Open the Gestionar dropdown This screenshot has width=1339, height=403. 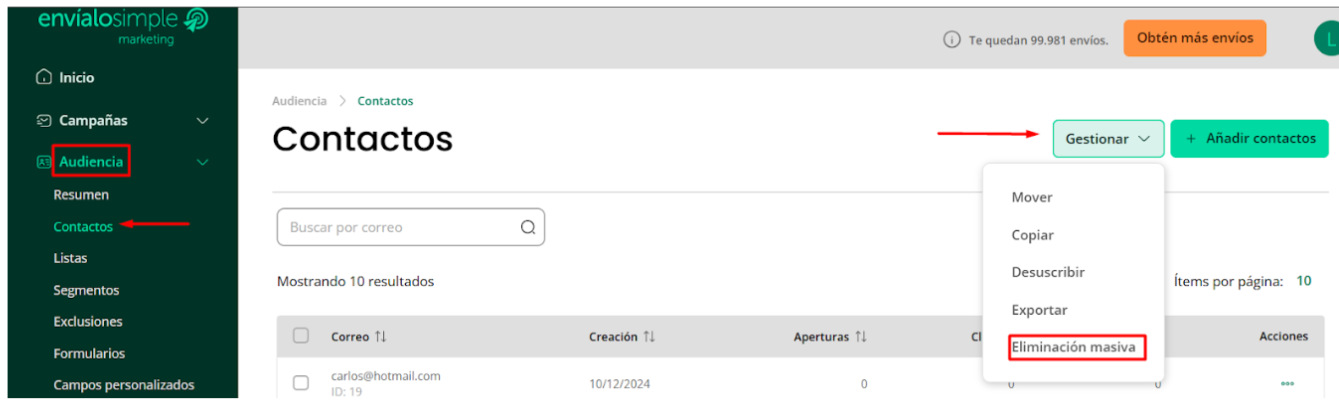[1108, 139]
